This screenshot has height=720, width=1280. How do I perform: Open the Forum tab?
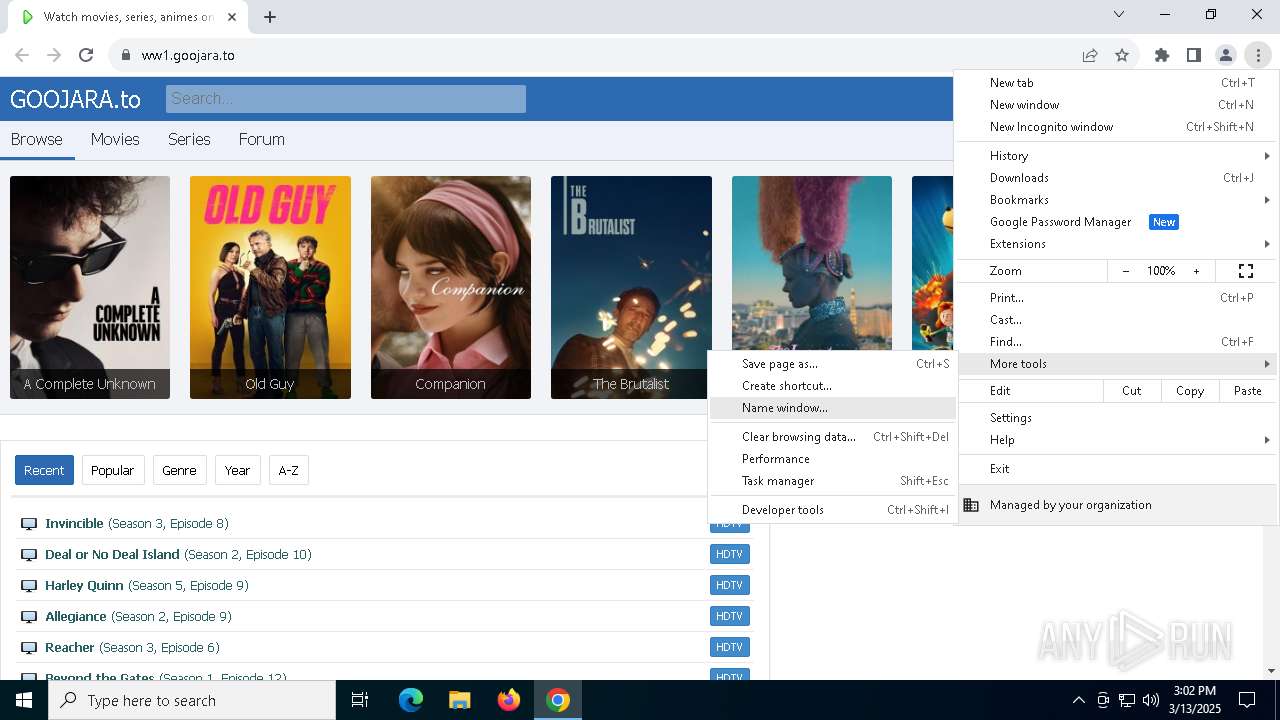262,140
